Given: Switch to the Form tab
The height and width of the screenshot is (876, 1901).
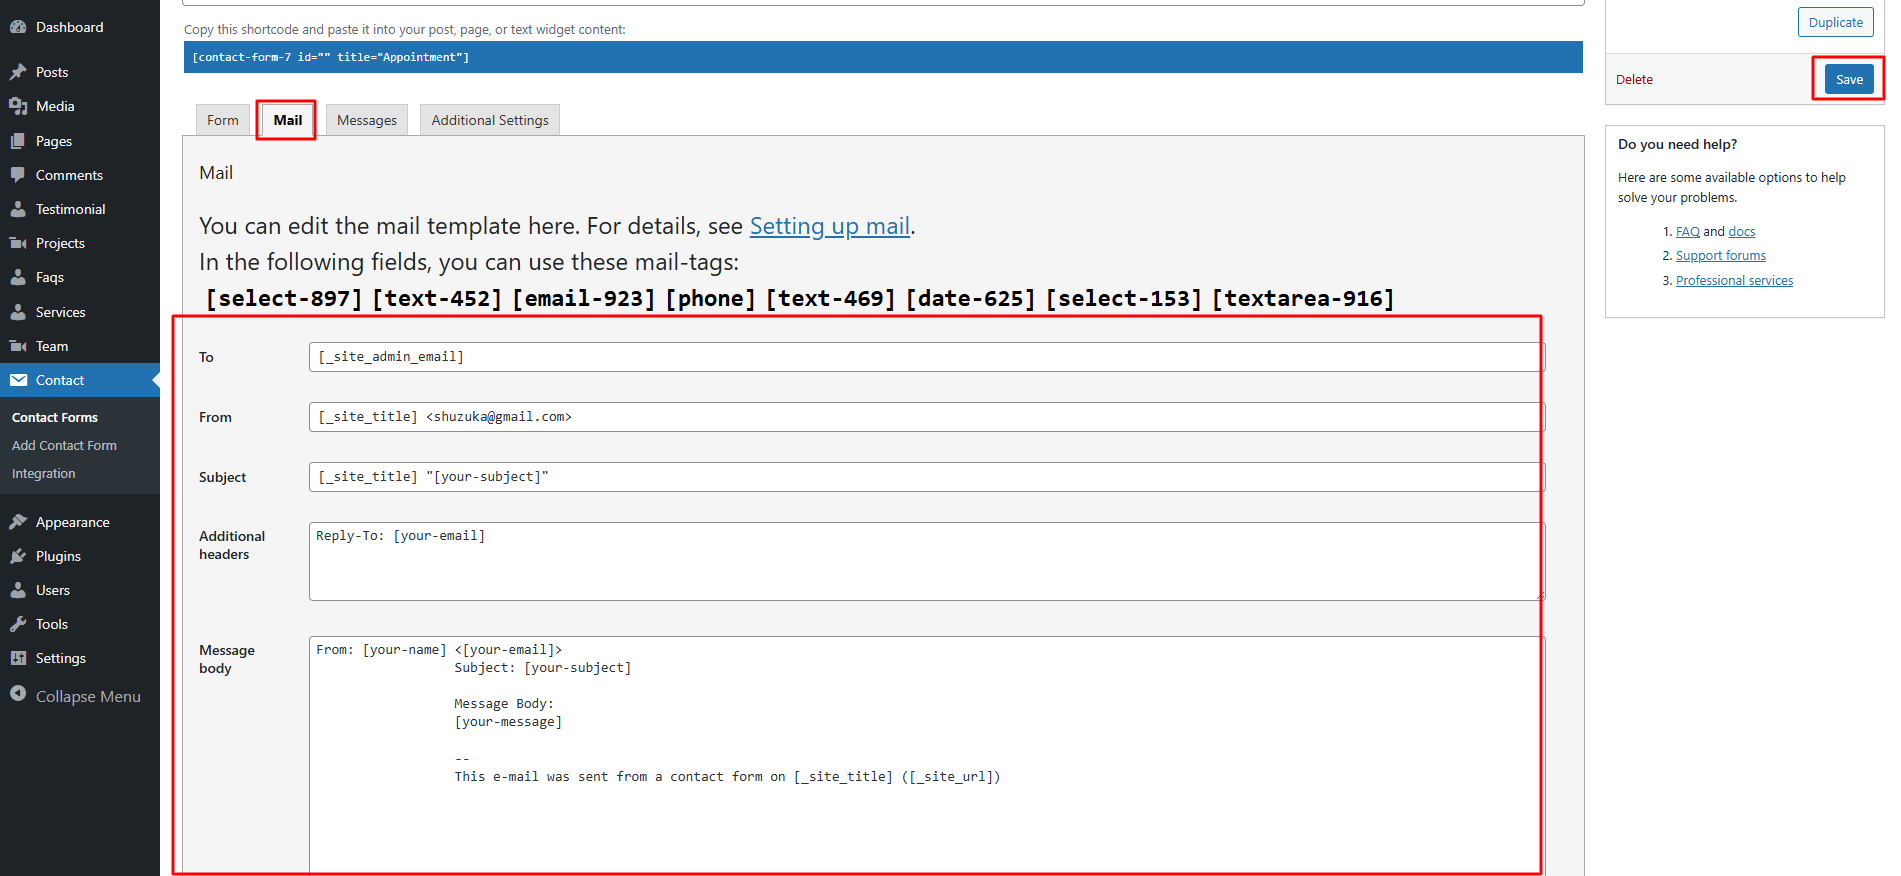Looking at the screenshot, I should pos(223,120).
